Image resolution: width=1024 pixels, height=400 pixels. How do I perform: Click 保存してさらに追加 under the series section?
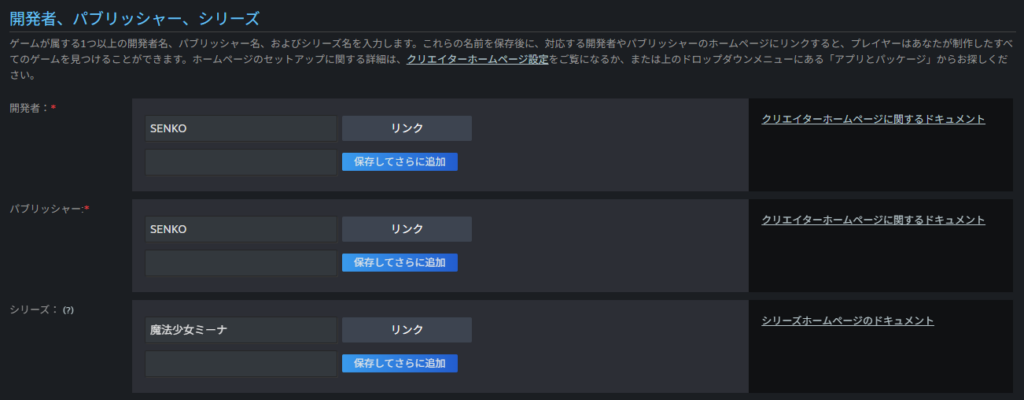click(x=399, y=363)
